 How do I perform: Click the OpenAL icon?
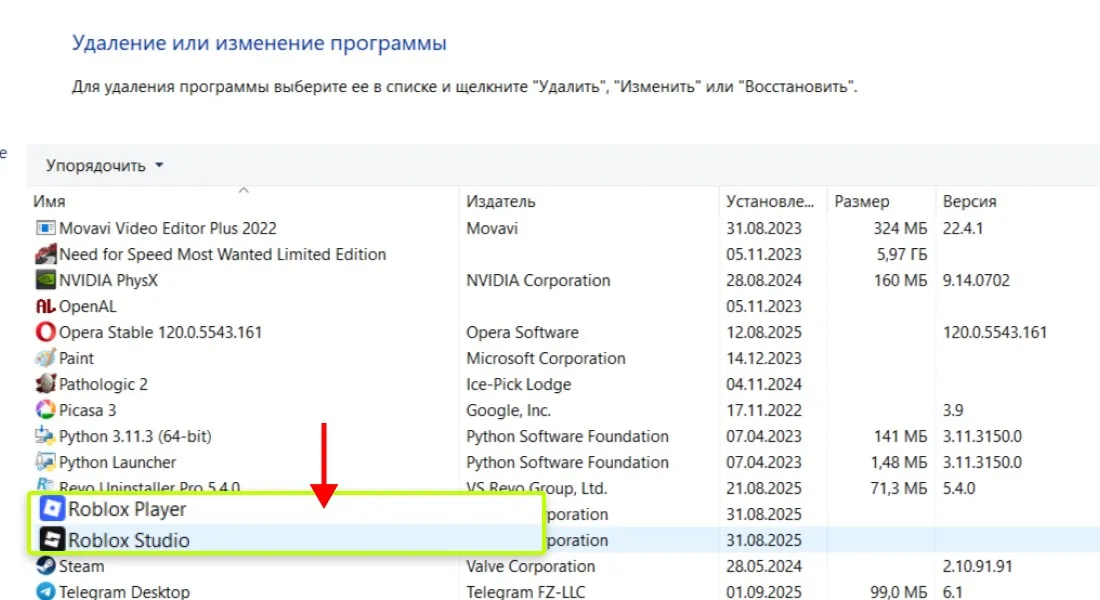click(46, 306)
